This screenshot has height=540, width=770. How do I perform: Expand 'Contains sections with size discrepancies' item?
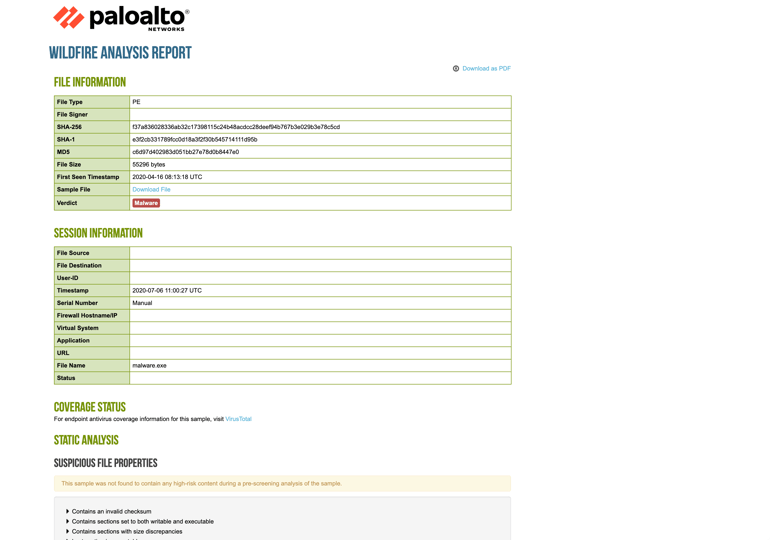(124, 532)
